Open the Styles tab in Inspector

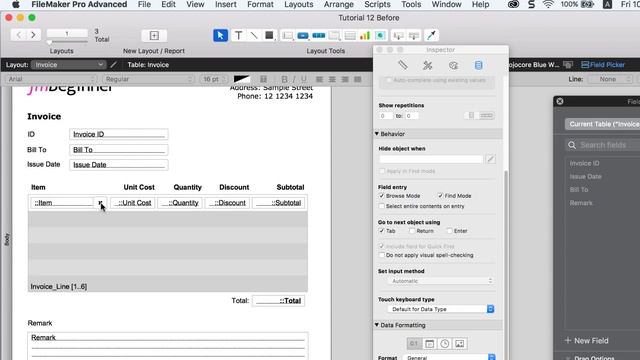pos(427,65)
